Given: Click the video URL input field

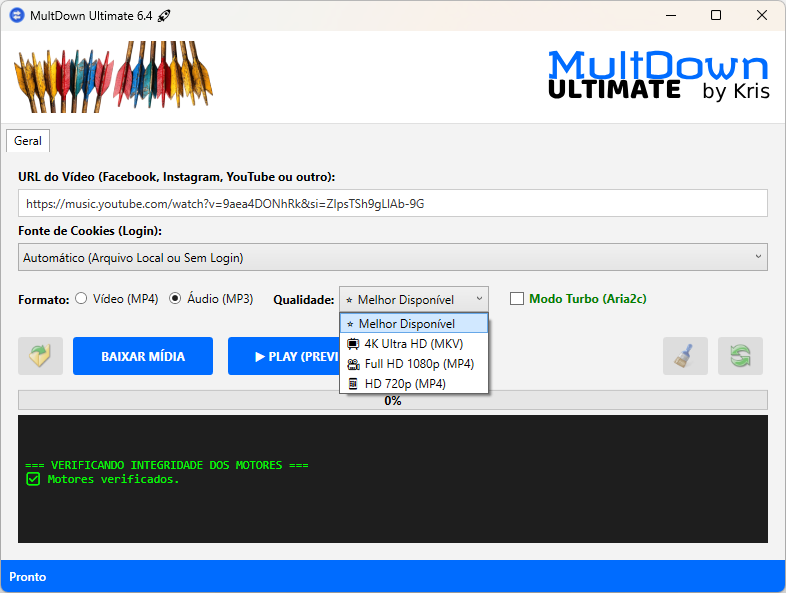Looking at the screenshot, I should pyautogui.click(x=392, y=203).
